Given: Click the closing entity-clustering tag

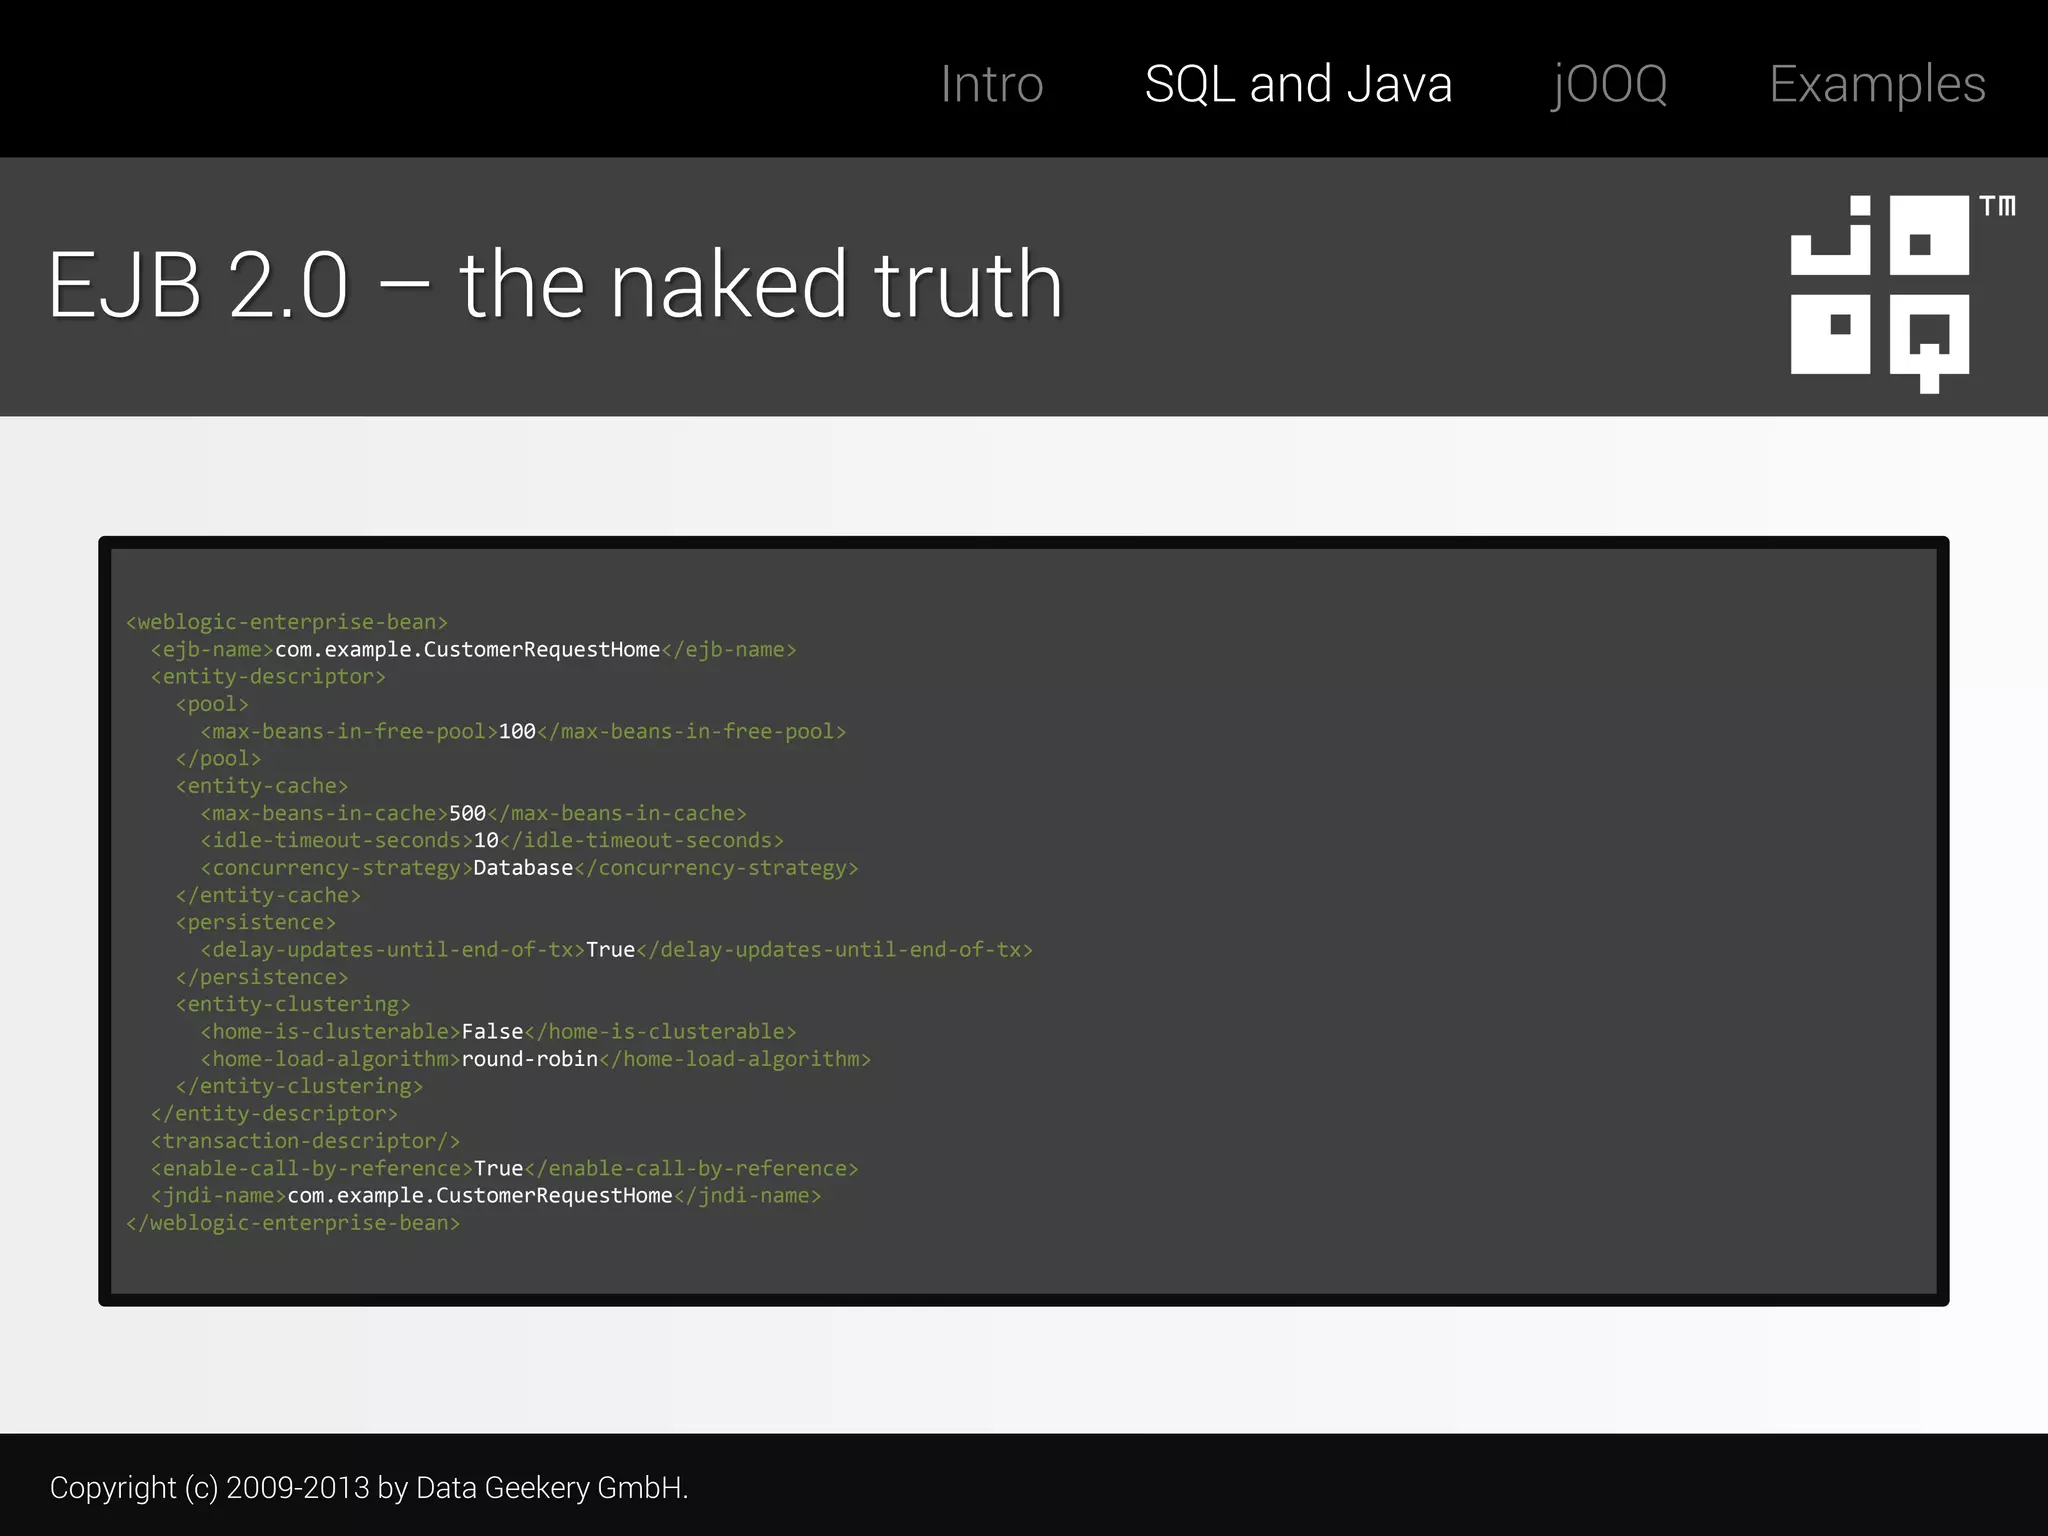Looking at the screenshot, I should [x=299, y=1087].
